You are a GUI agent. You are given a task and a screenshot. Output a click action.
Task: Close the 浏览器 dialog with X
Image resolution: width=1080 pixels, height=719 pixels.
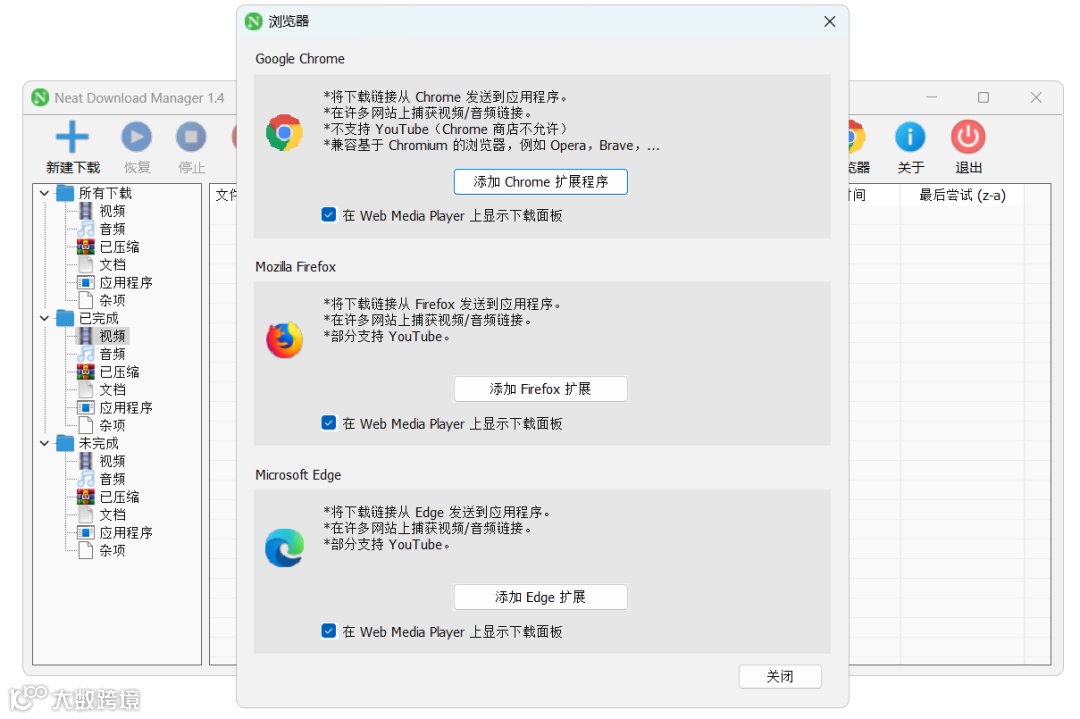click(829, 21)
